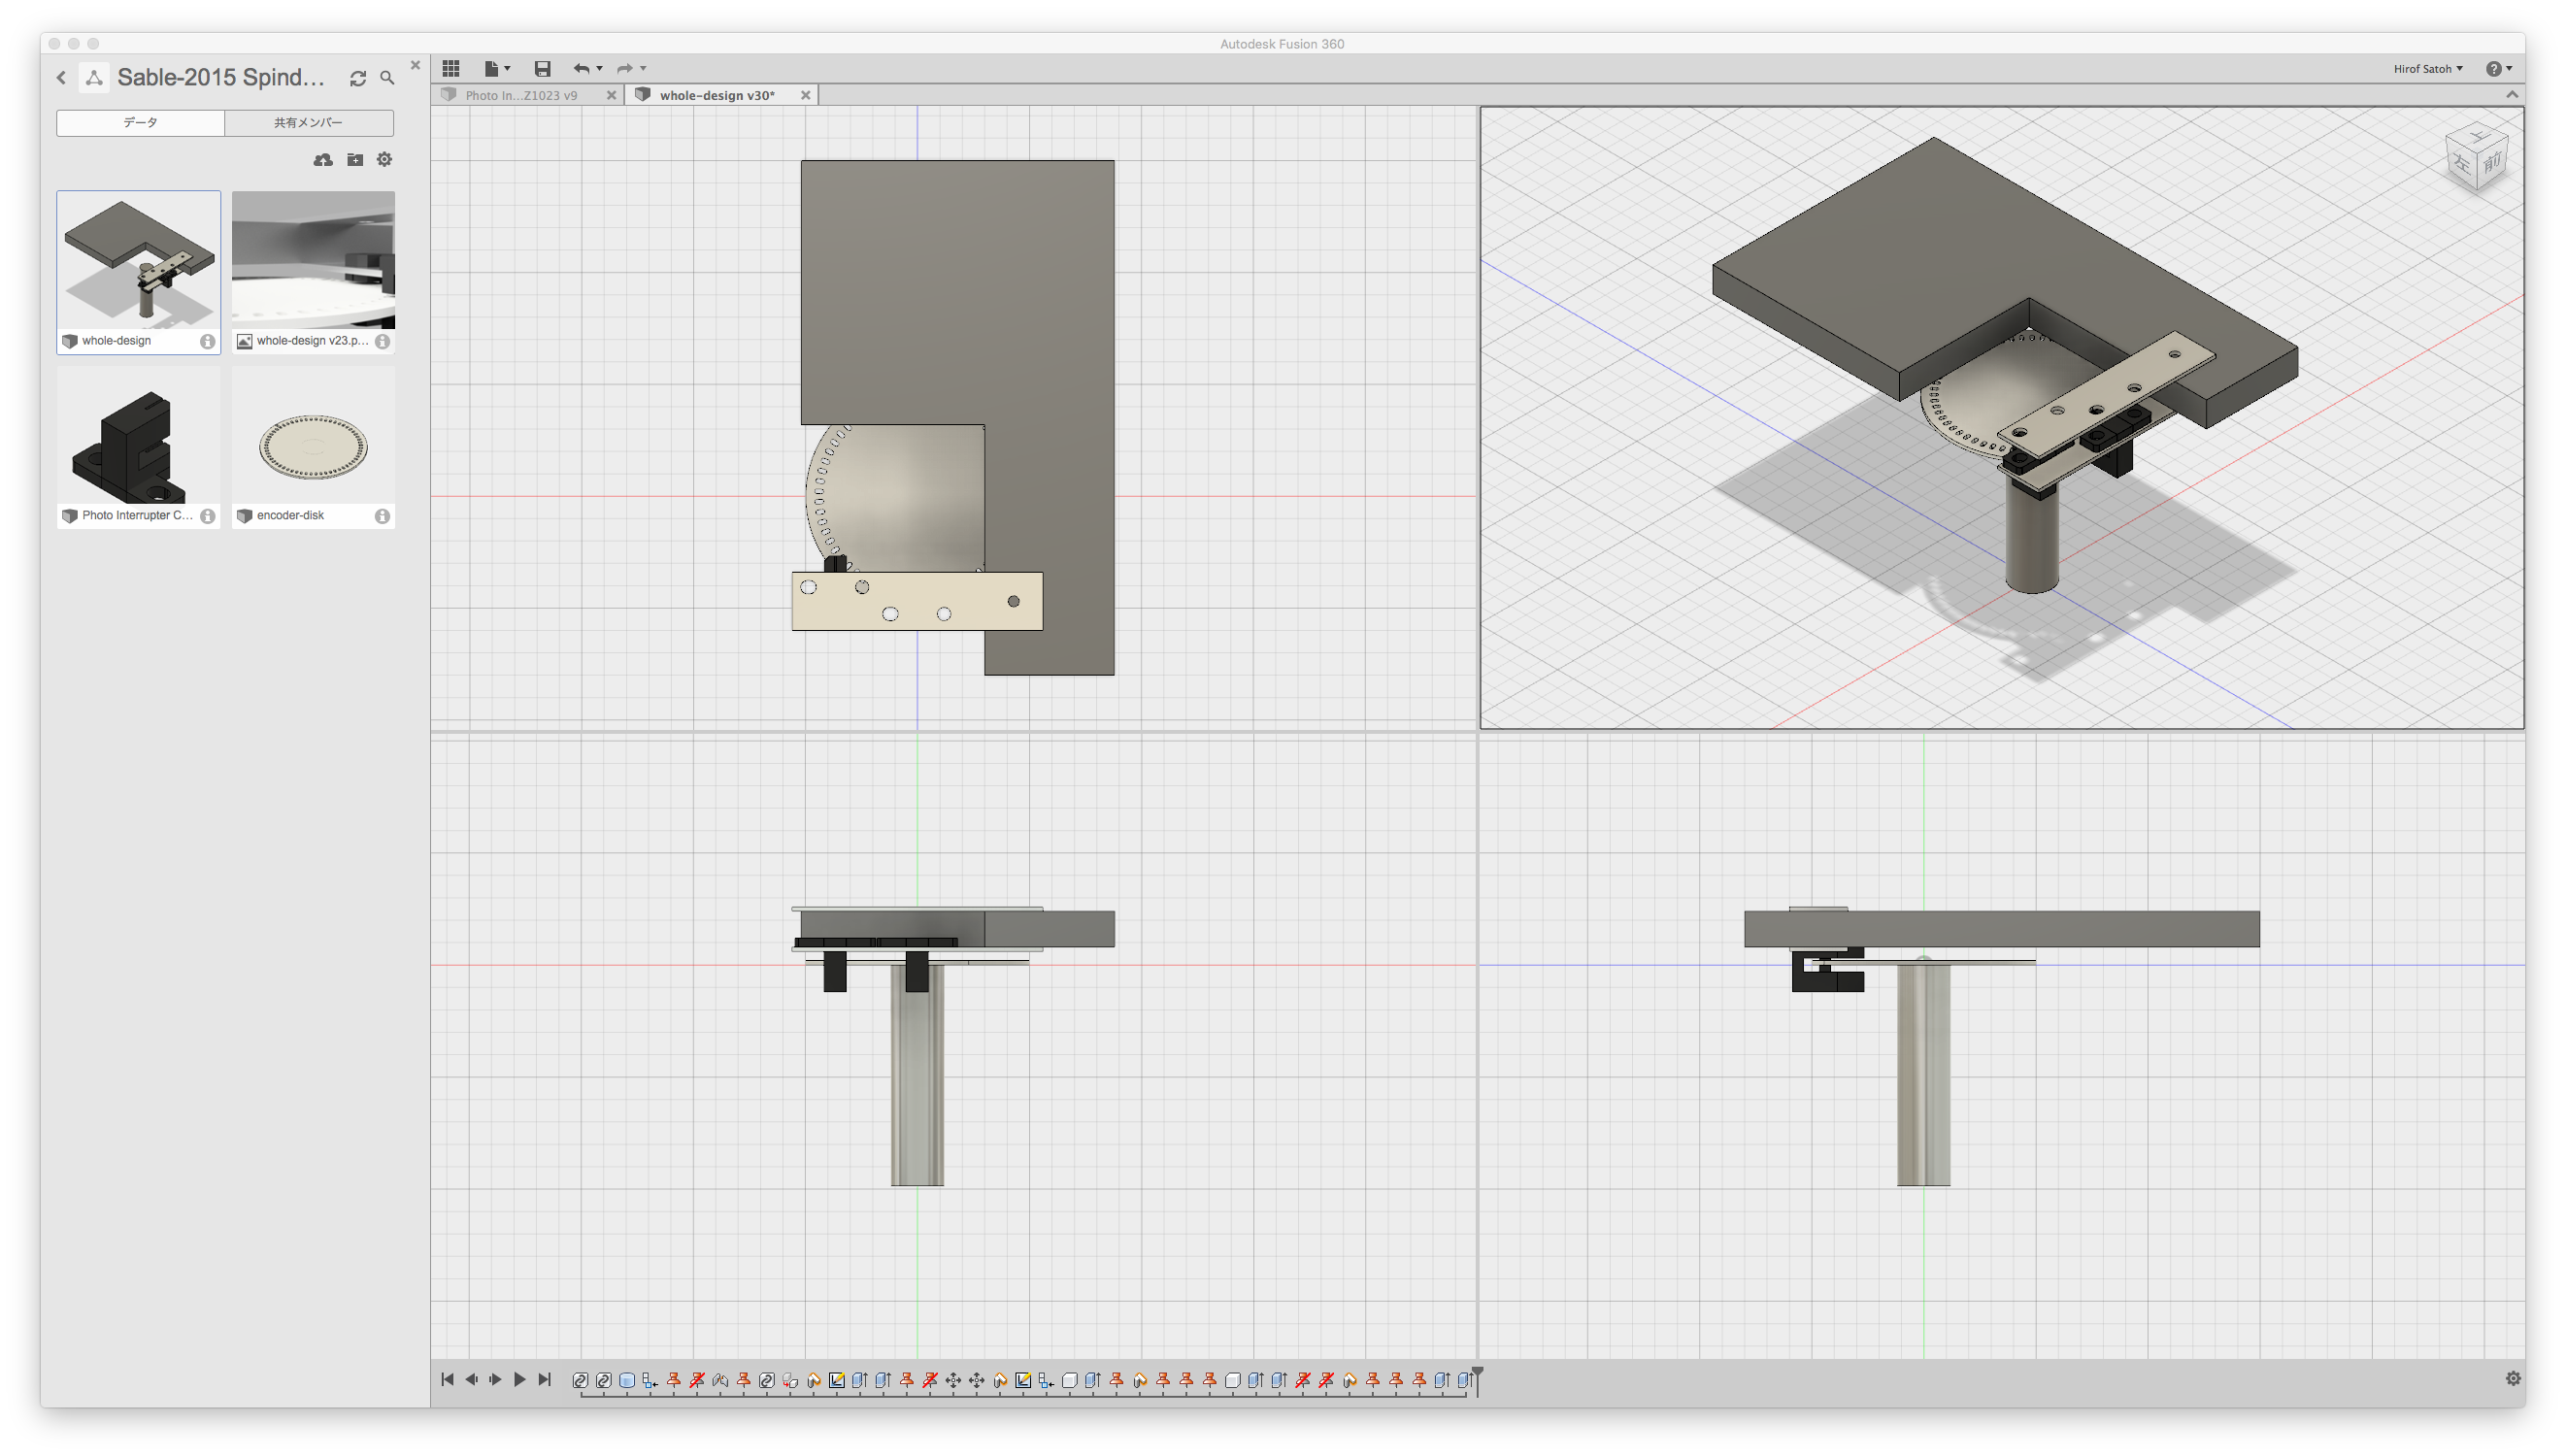
Task: Click the ViewCube in the perspective viewport
Action: (2477, 159)
